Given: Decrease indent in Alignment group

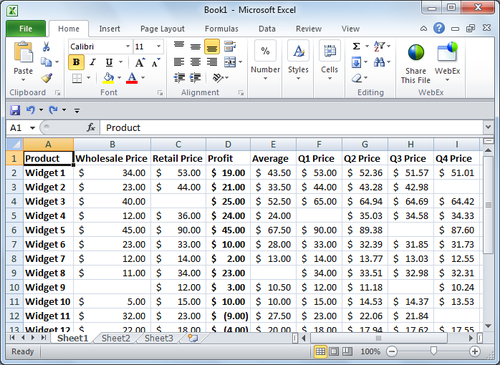Looking at the screenshot, I should pos(179,78).
